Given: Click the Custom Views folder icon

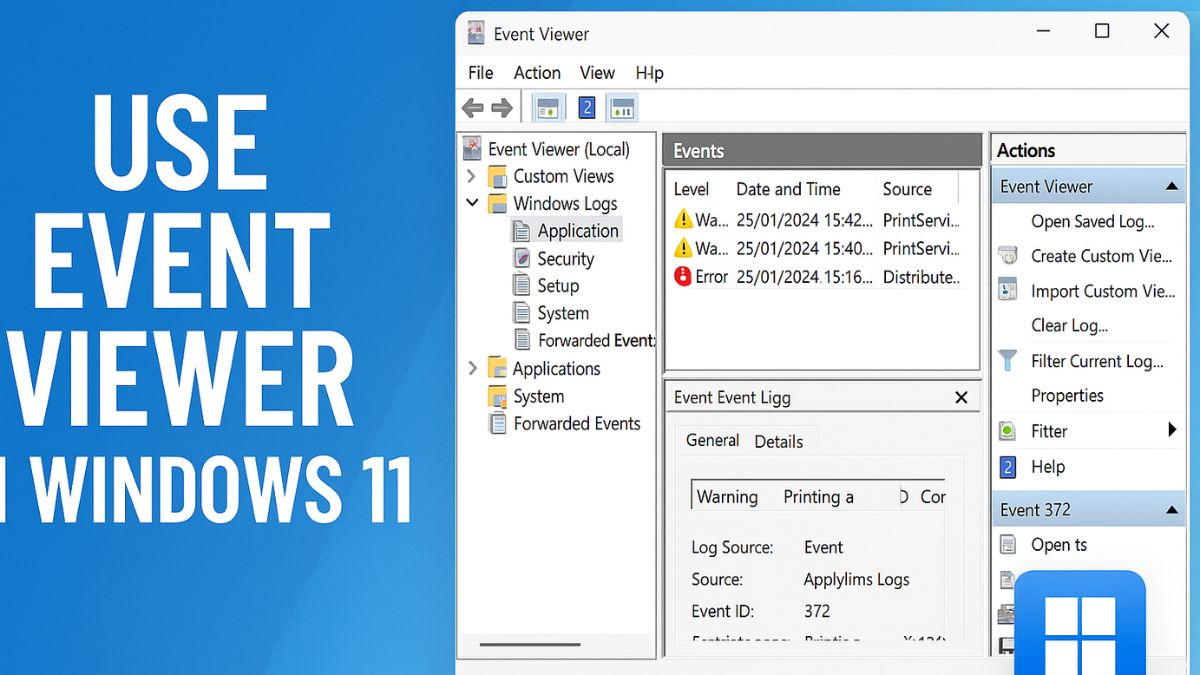Looking at the screenshot, I should point(497,177).
